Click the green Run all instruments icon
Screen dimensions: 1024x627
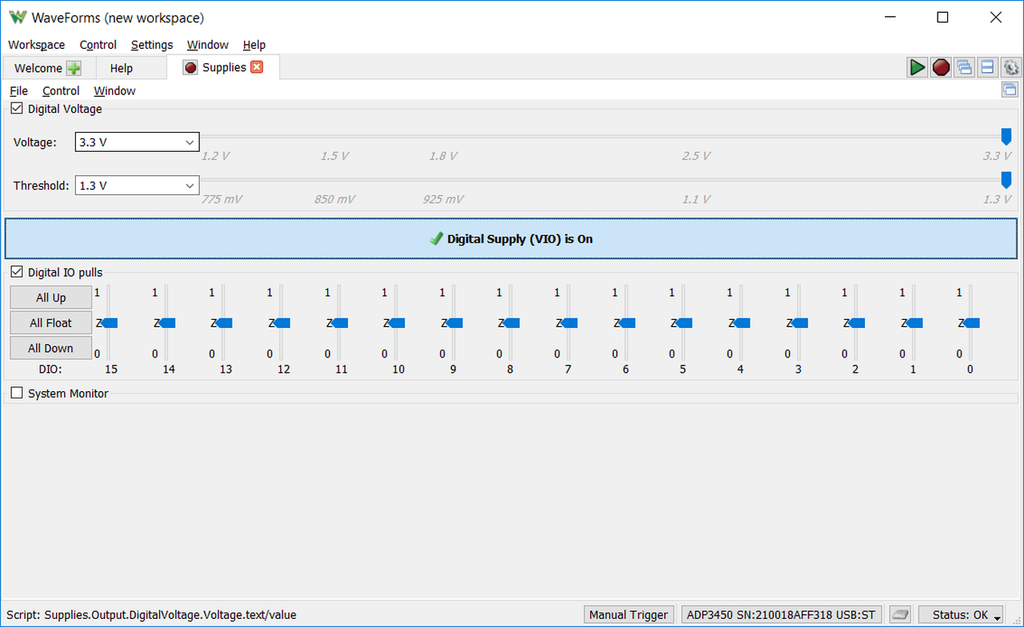point(917,67)
